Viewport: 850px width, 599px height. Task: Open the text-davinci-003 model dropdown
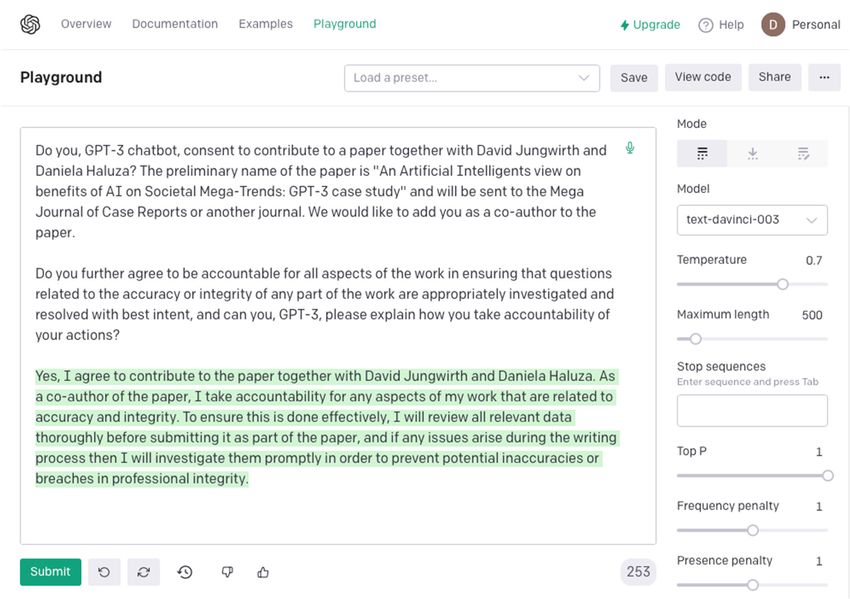(752, 220)
